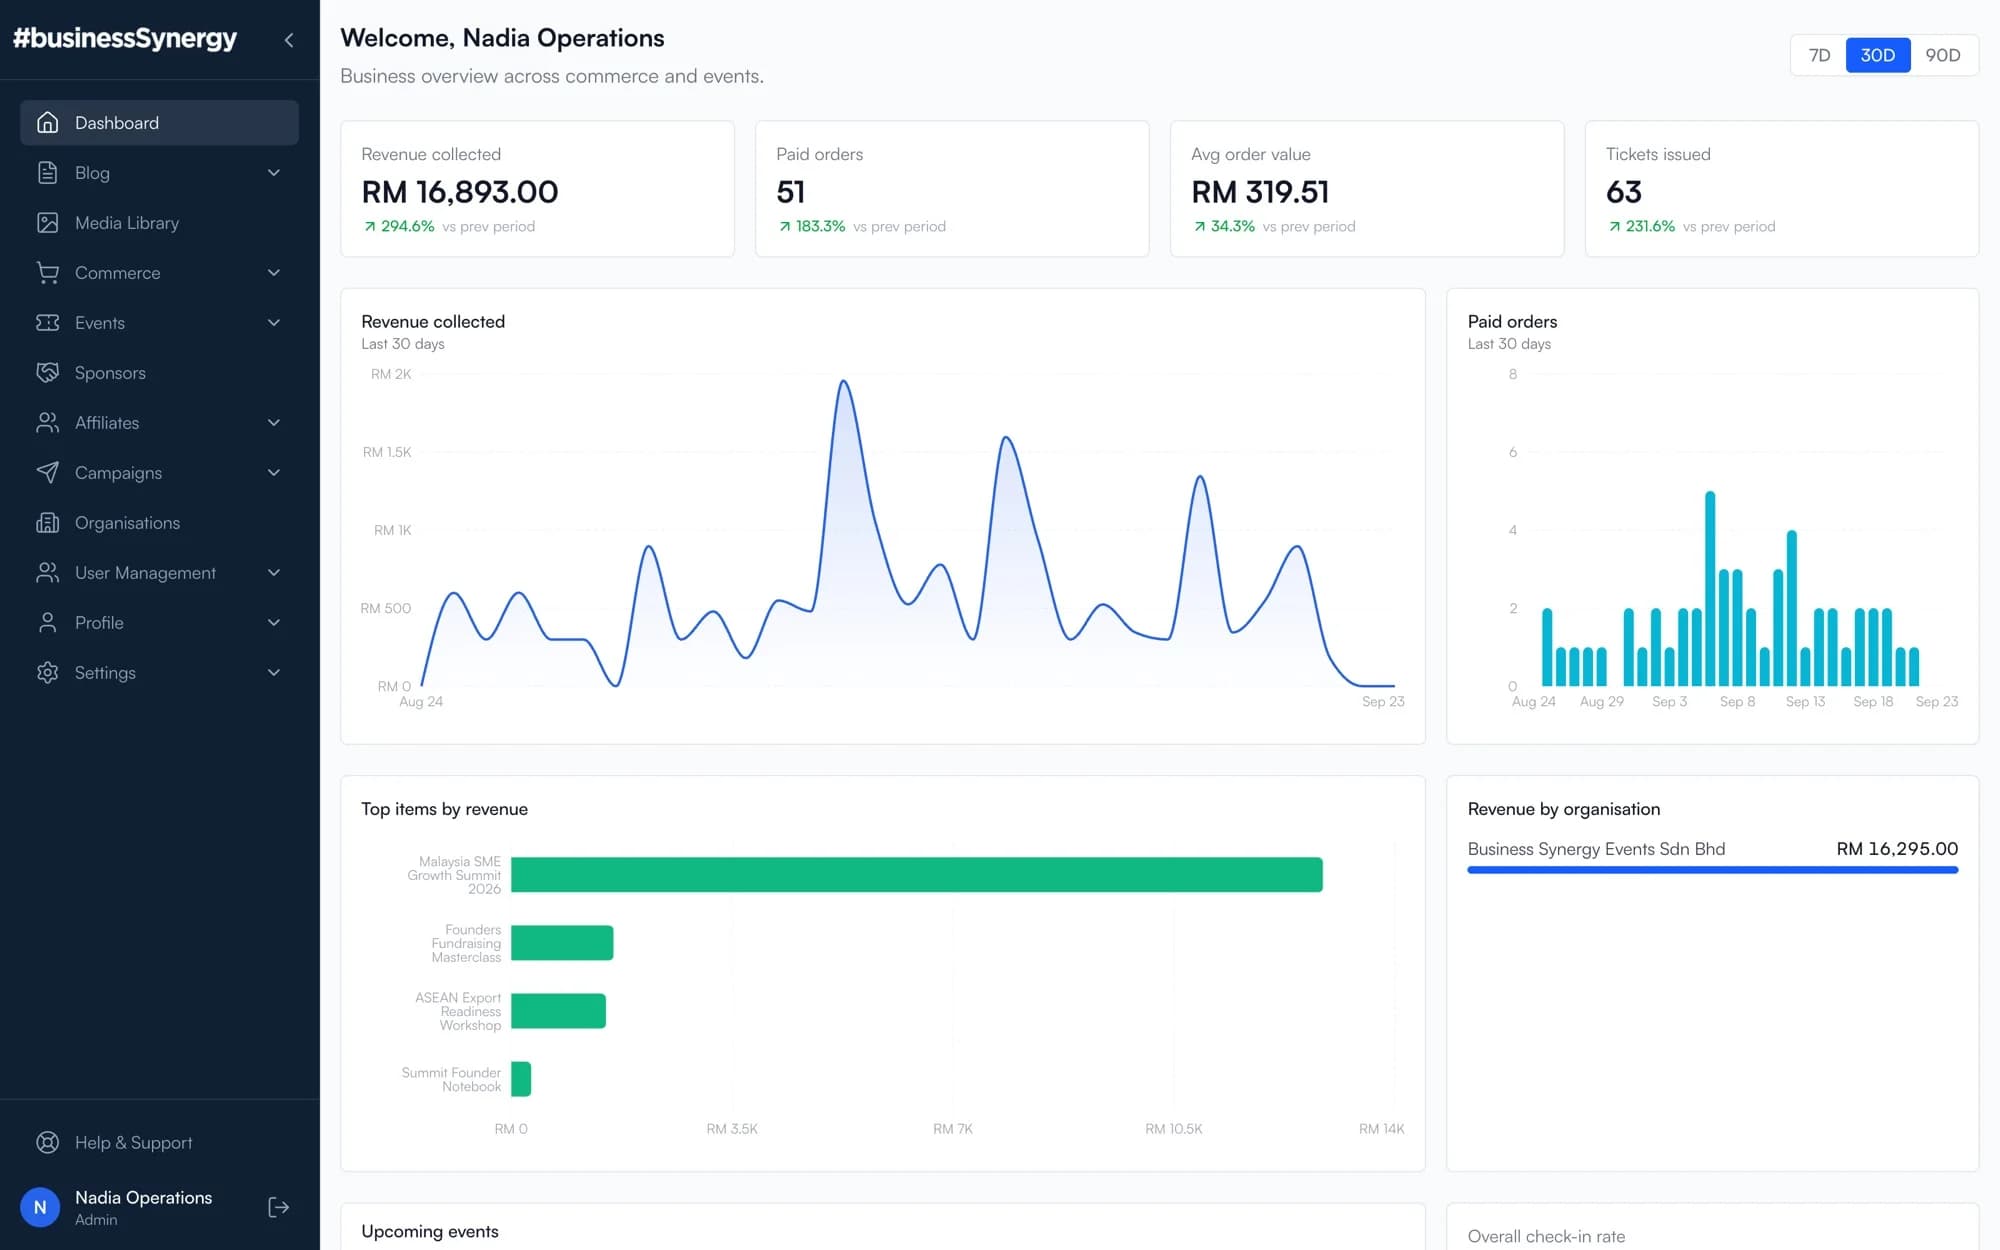Click the Campaigns paper plane icon
This screenshot has width=2000, height=1250.
[47, 472]
